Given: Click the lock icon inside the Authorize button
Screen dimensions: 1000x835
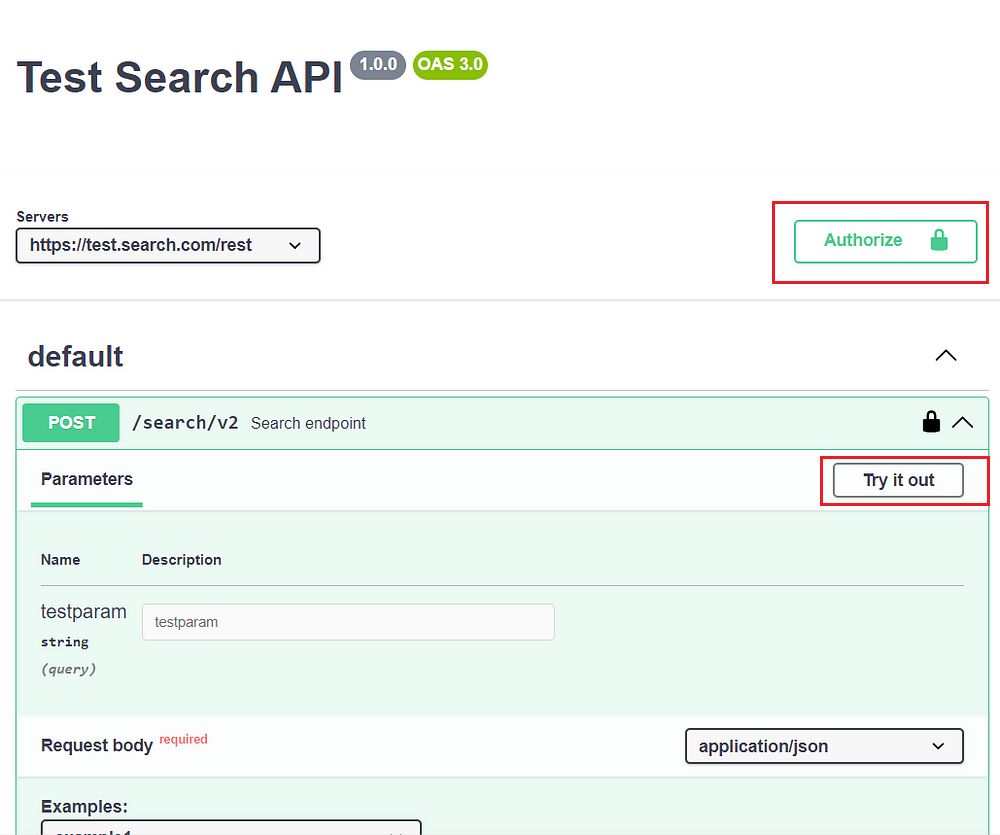Looking at the screenshot, I should click(x=940, y=240).
